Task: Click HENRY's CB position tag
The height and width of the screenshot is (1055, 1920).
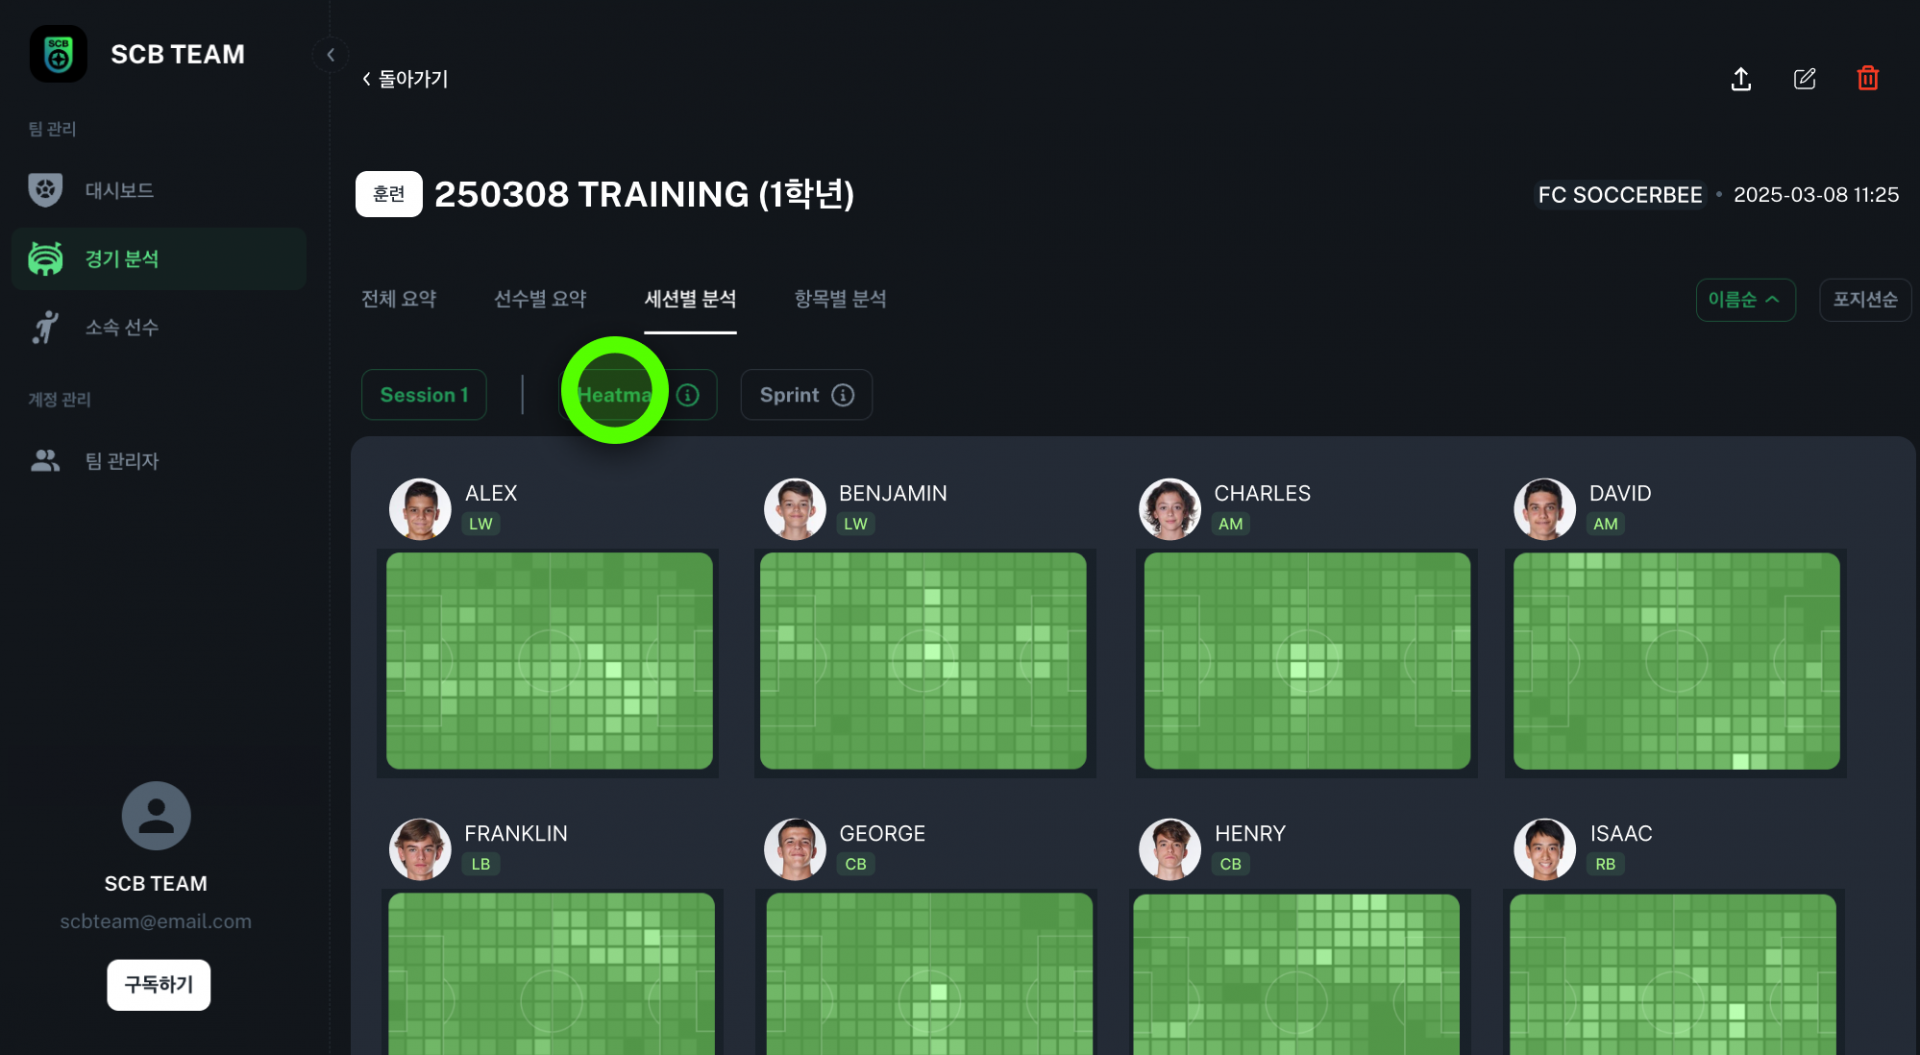Action: click(1231, 864)
